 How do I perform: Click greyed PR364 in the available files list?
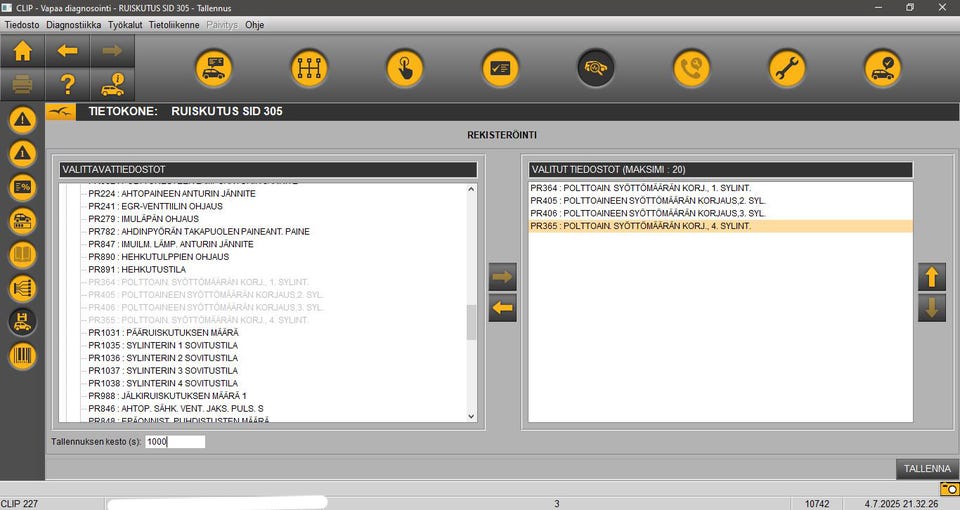click(198, 282)
